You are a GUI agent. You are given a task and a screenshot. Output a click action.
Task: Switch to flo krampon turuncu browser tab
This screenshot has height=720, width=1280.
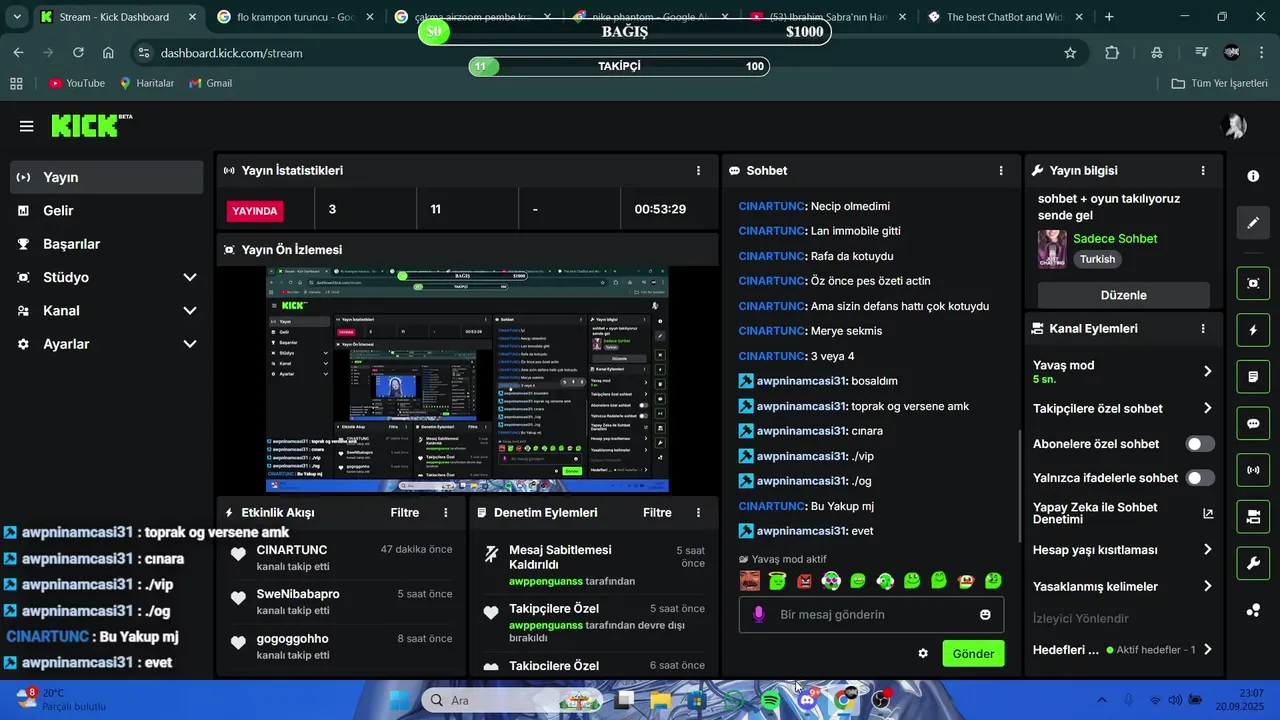(295, 17)
